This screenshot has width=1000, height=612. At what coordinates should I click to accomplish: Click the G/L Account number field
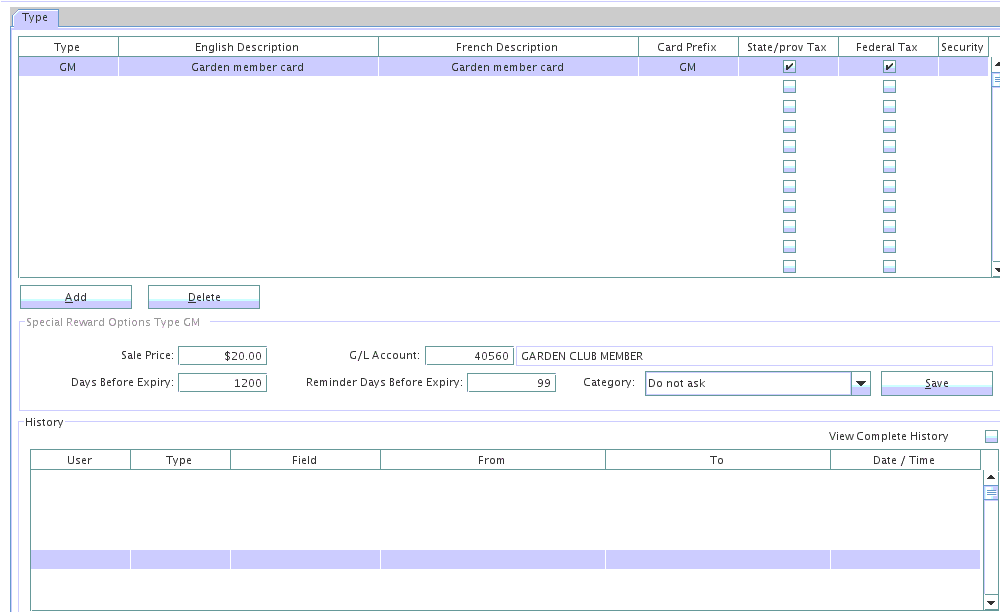(469, 356)
